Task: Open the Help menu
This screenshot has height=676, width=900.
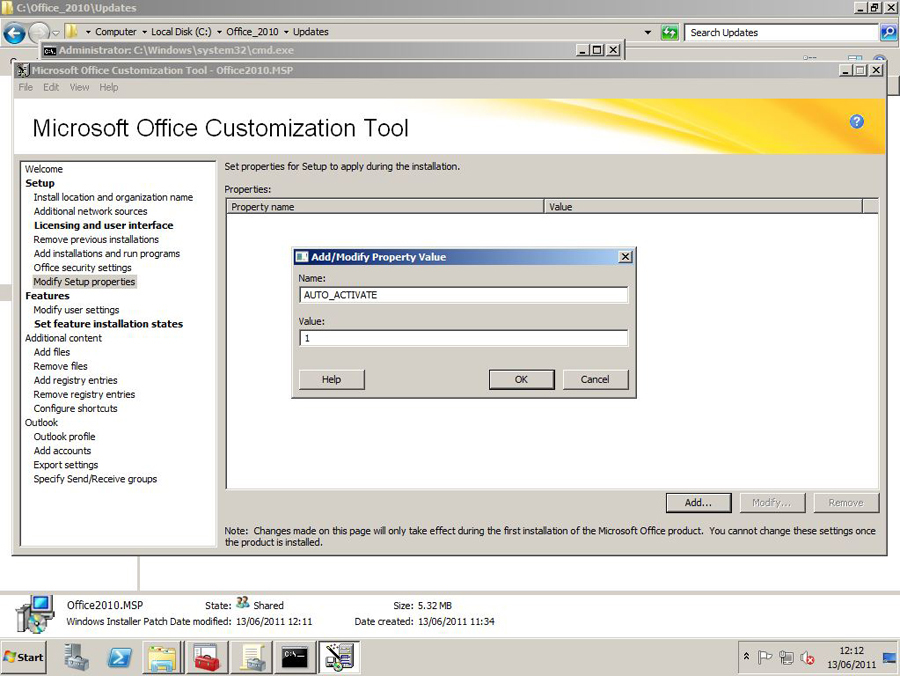Action: [x=108, y=87]
